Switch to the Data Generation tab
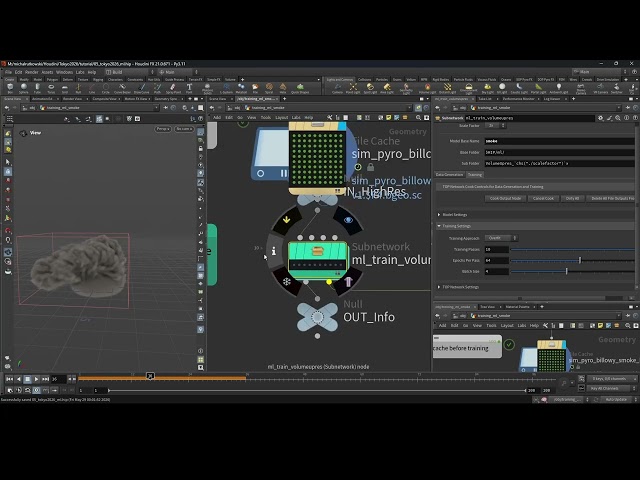This screenshot has width=640, height=480. pos(449,175)
